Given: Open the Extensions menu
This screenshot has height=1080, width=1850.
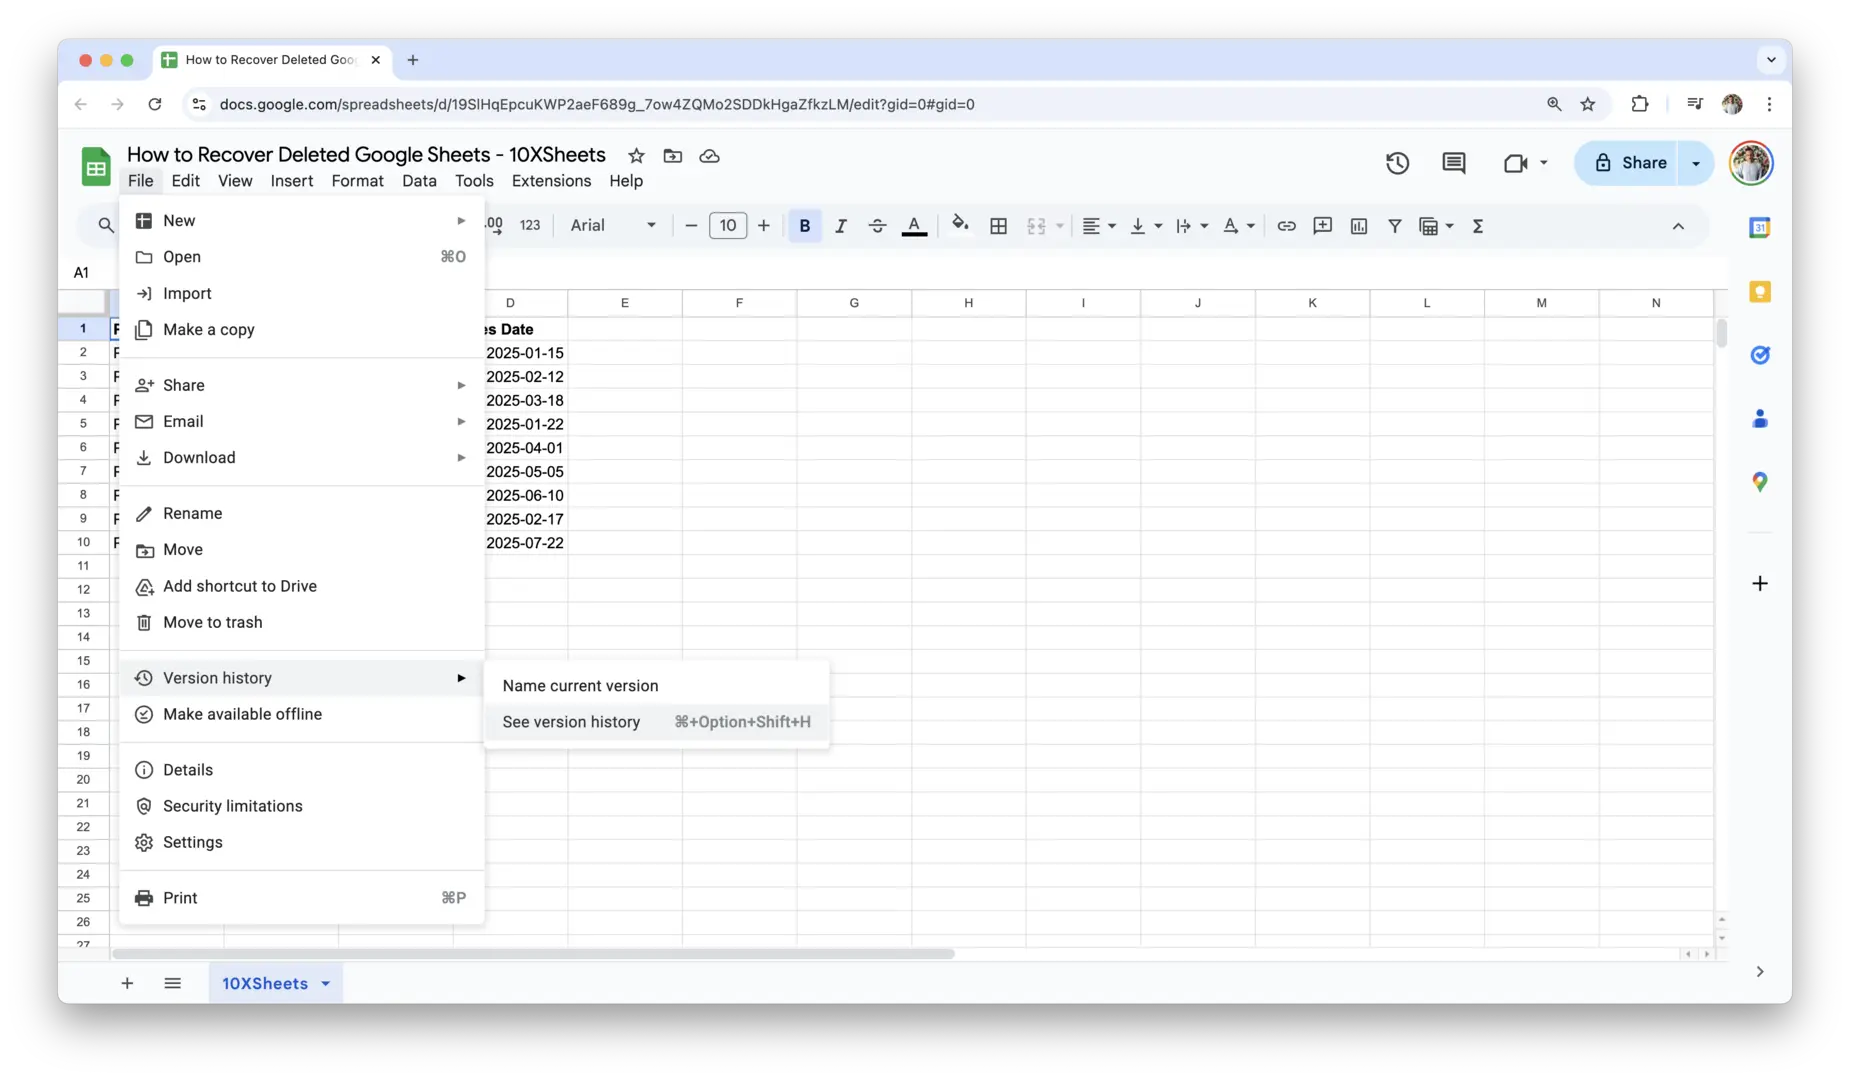Looking at the screenshot, I should pos(551,181).
